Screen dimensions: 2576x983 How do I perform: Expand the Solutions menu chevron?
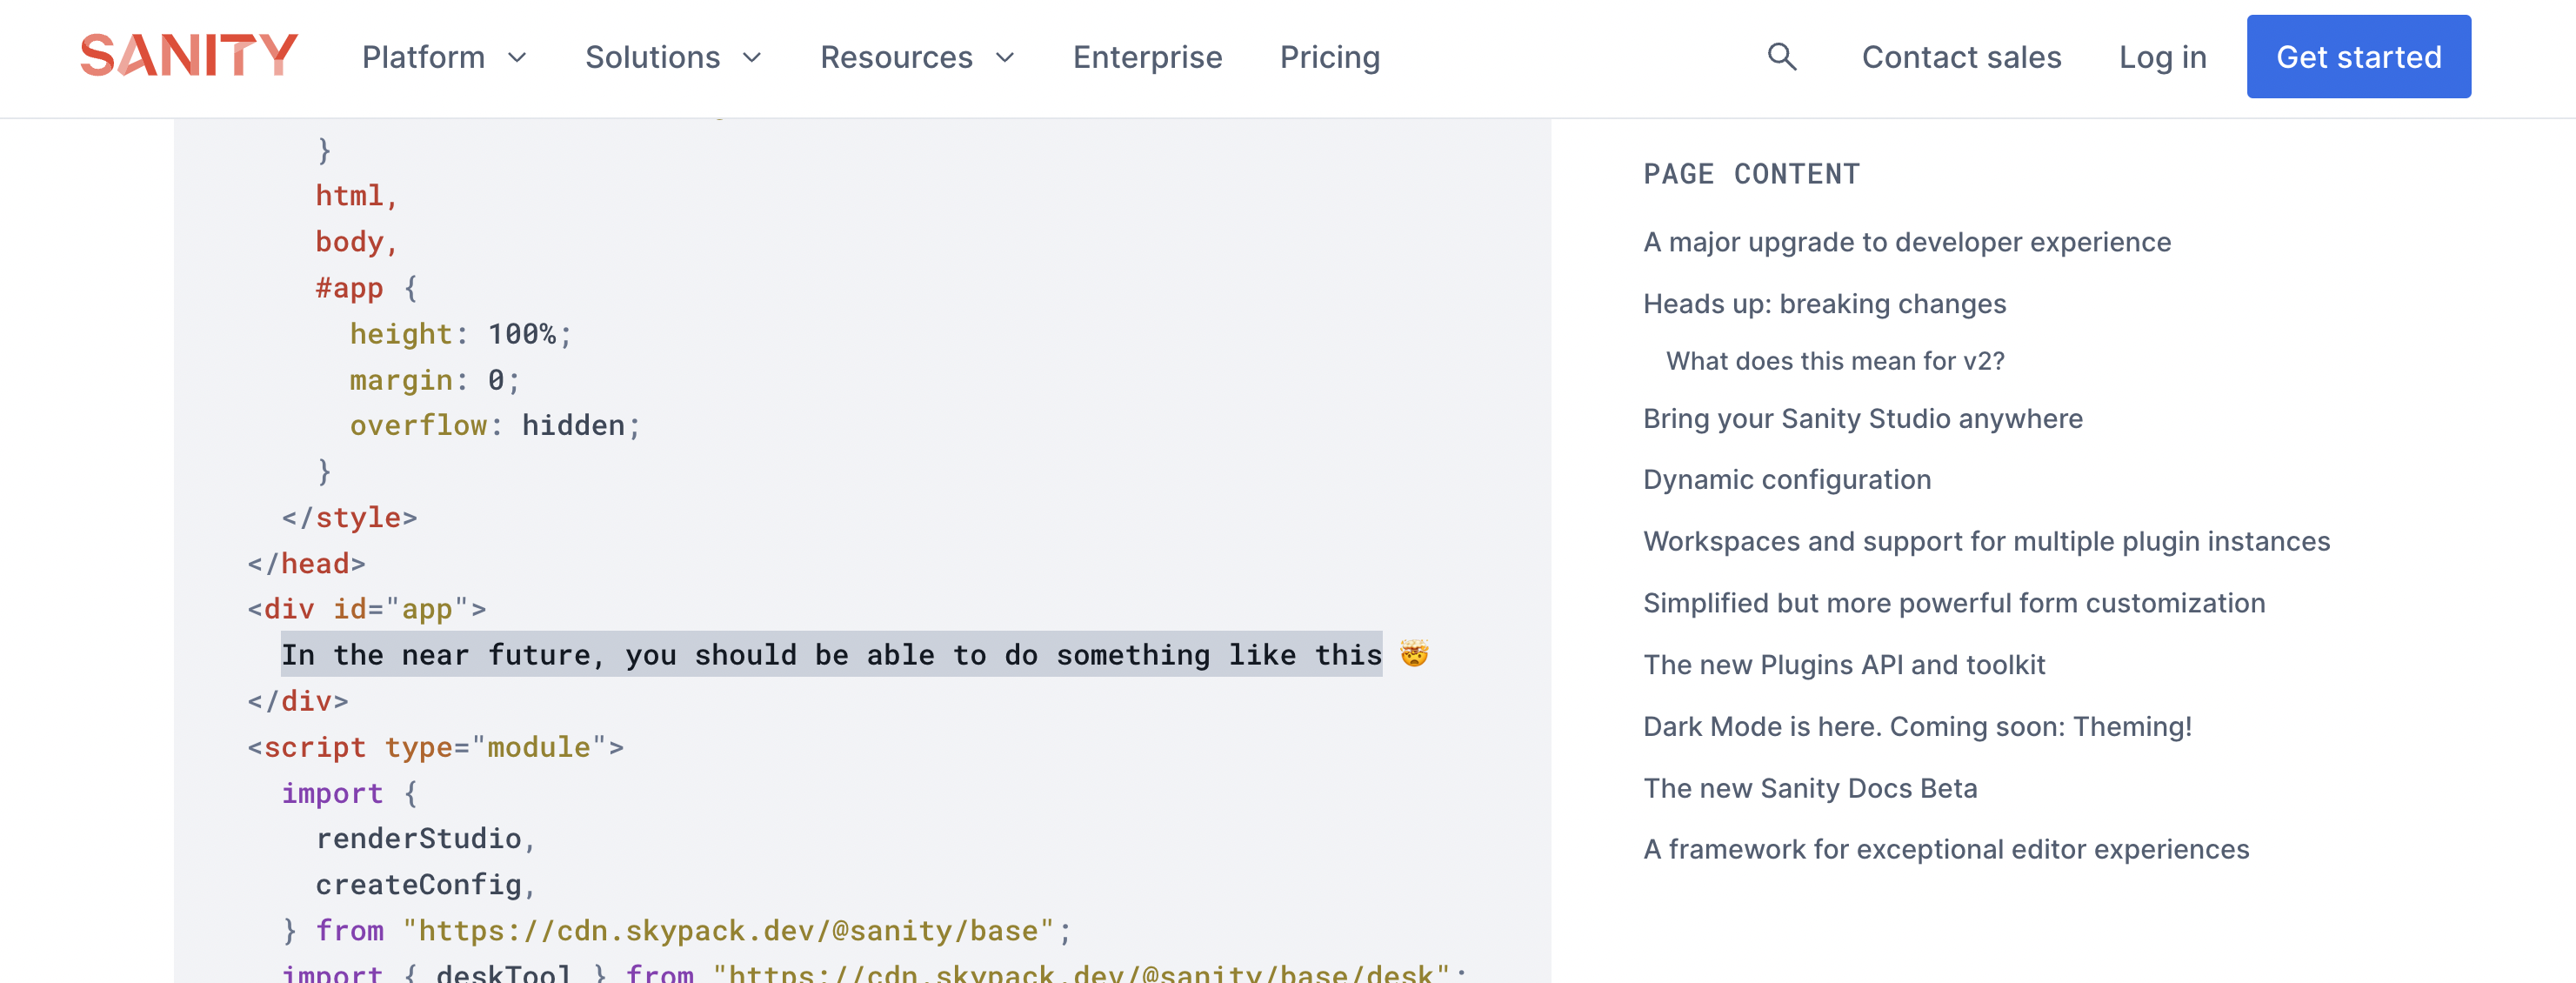tap(752, 58)
